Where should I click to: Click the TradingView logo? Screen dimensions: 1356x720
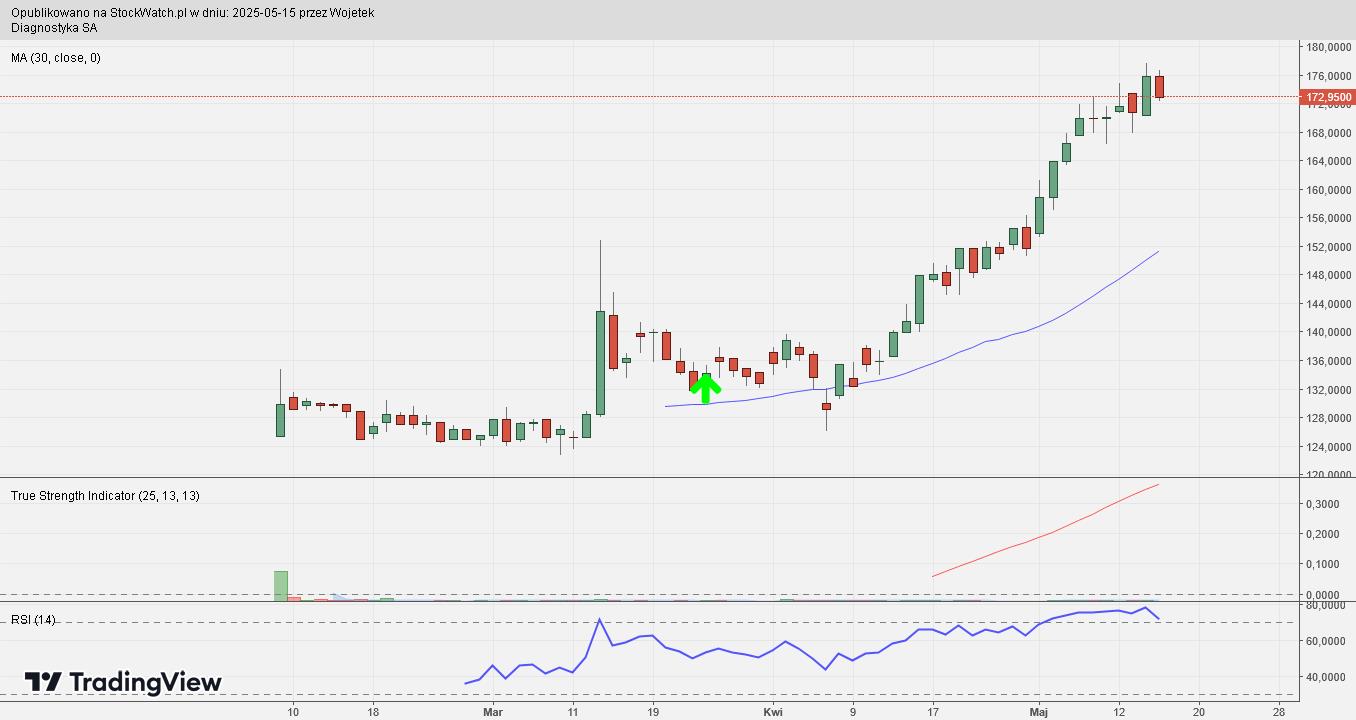click(123, 683)
